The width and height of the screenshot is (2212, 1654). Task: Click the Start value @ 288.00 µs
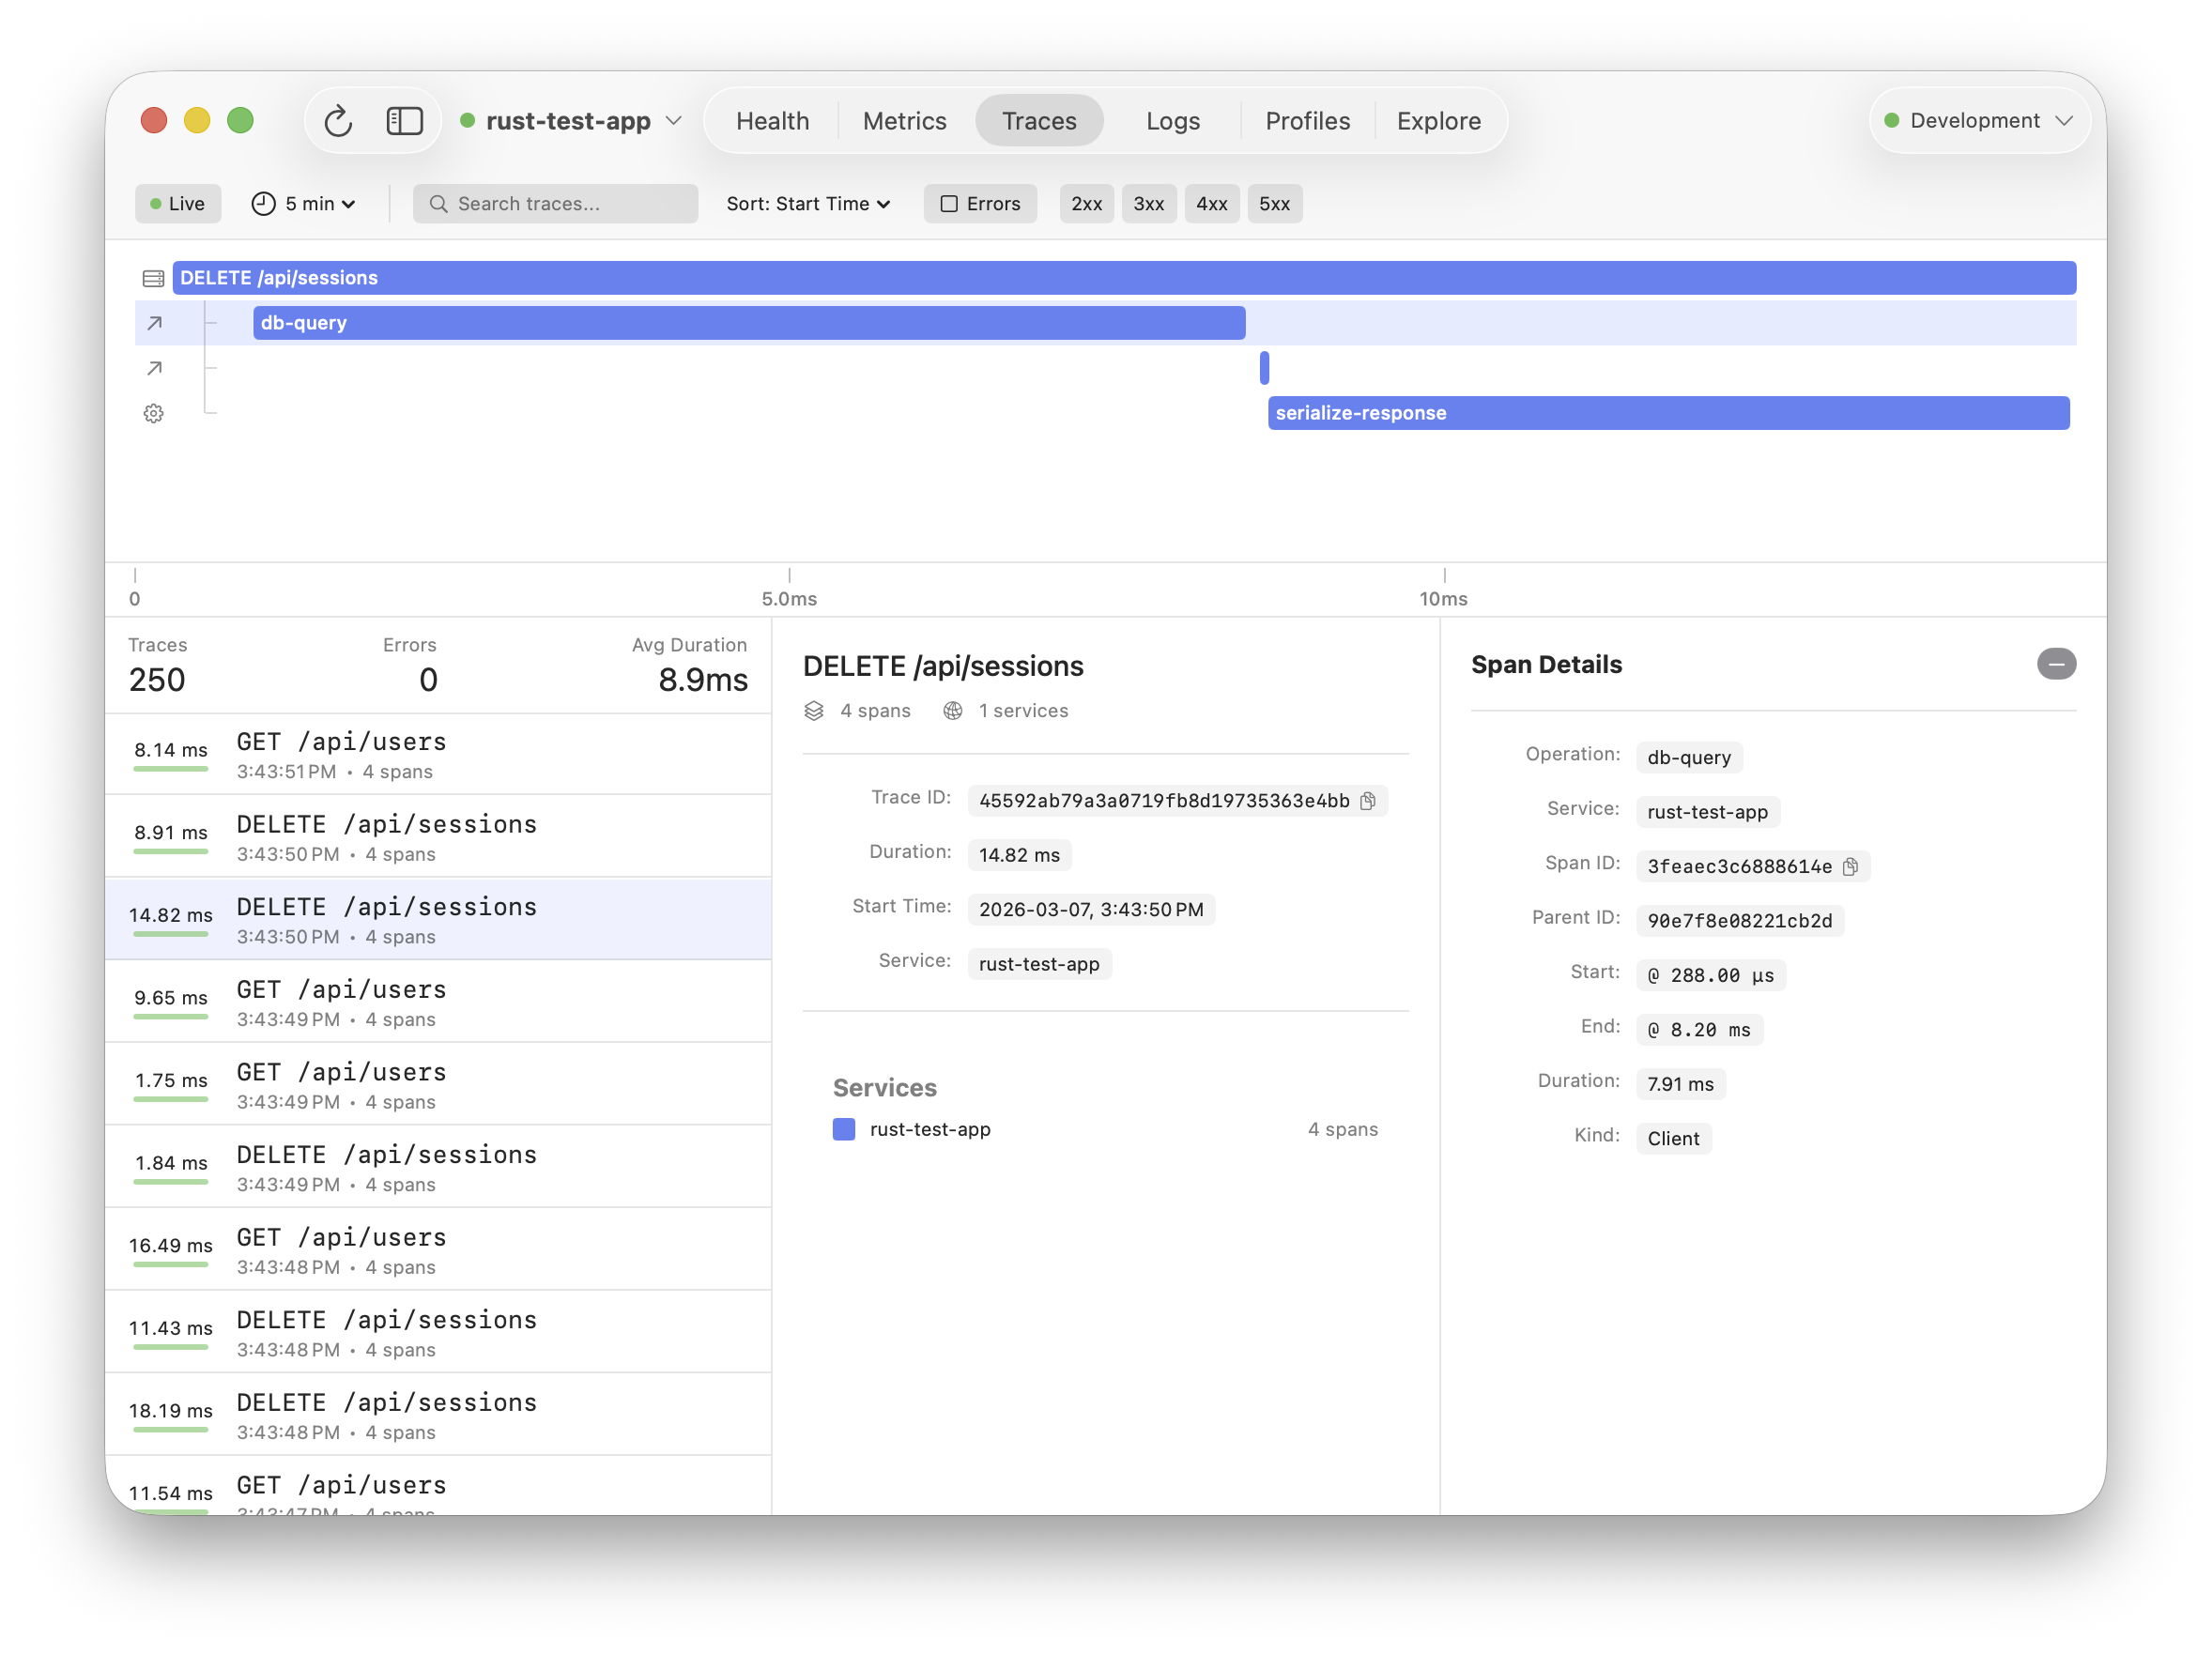[x=1710, y=976]
